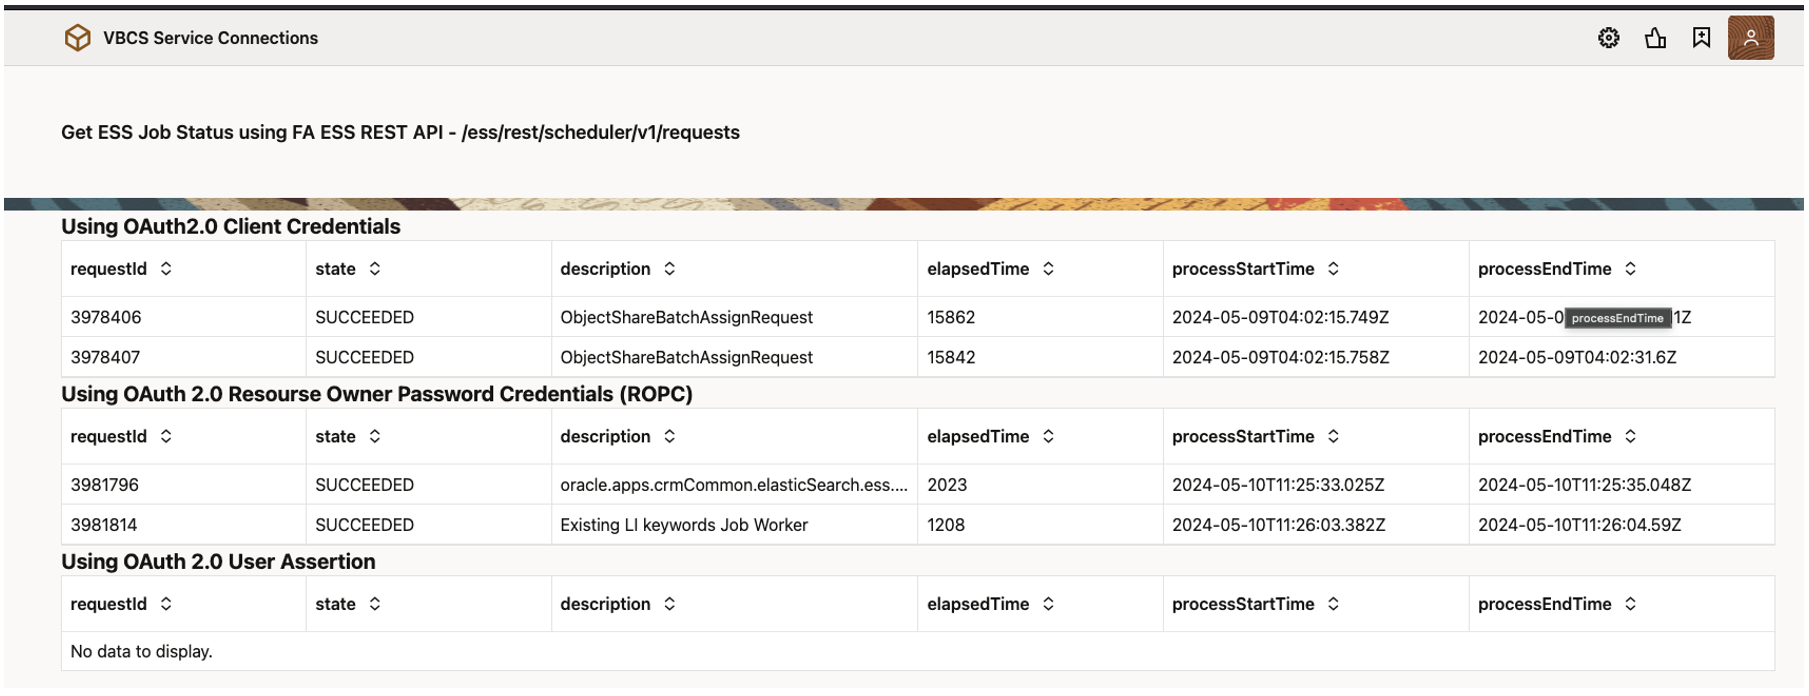
Task: Sort Client Credentials table by processStartTime
Action: coord(1333,269)
